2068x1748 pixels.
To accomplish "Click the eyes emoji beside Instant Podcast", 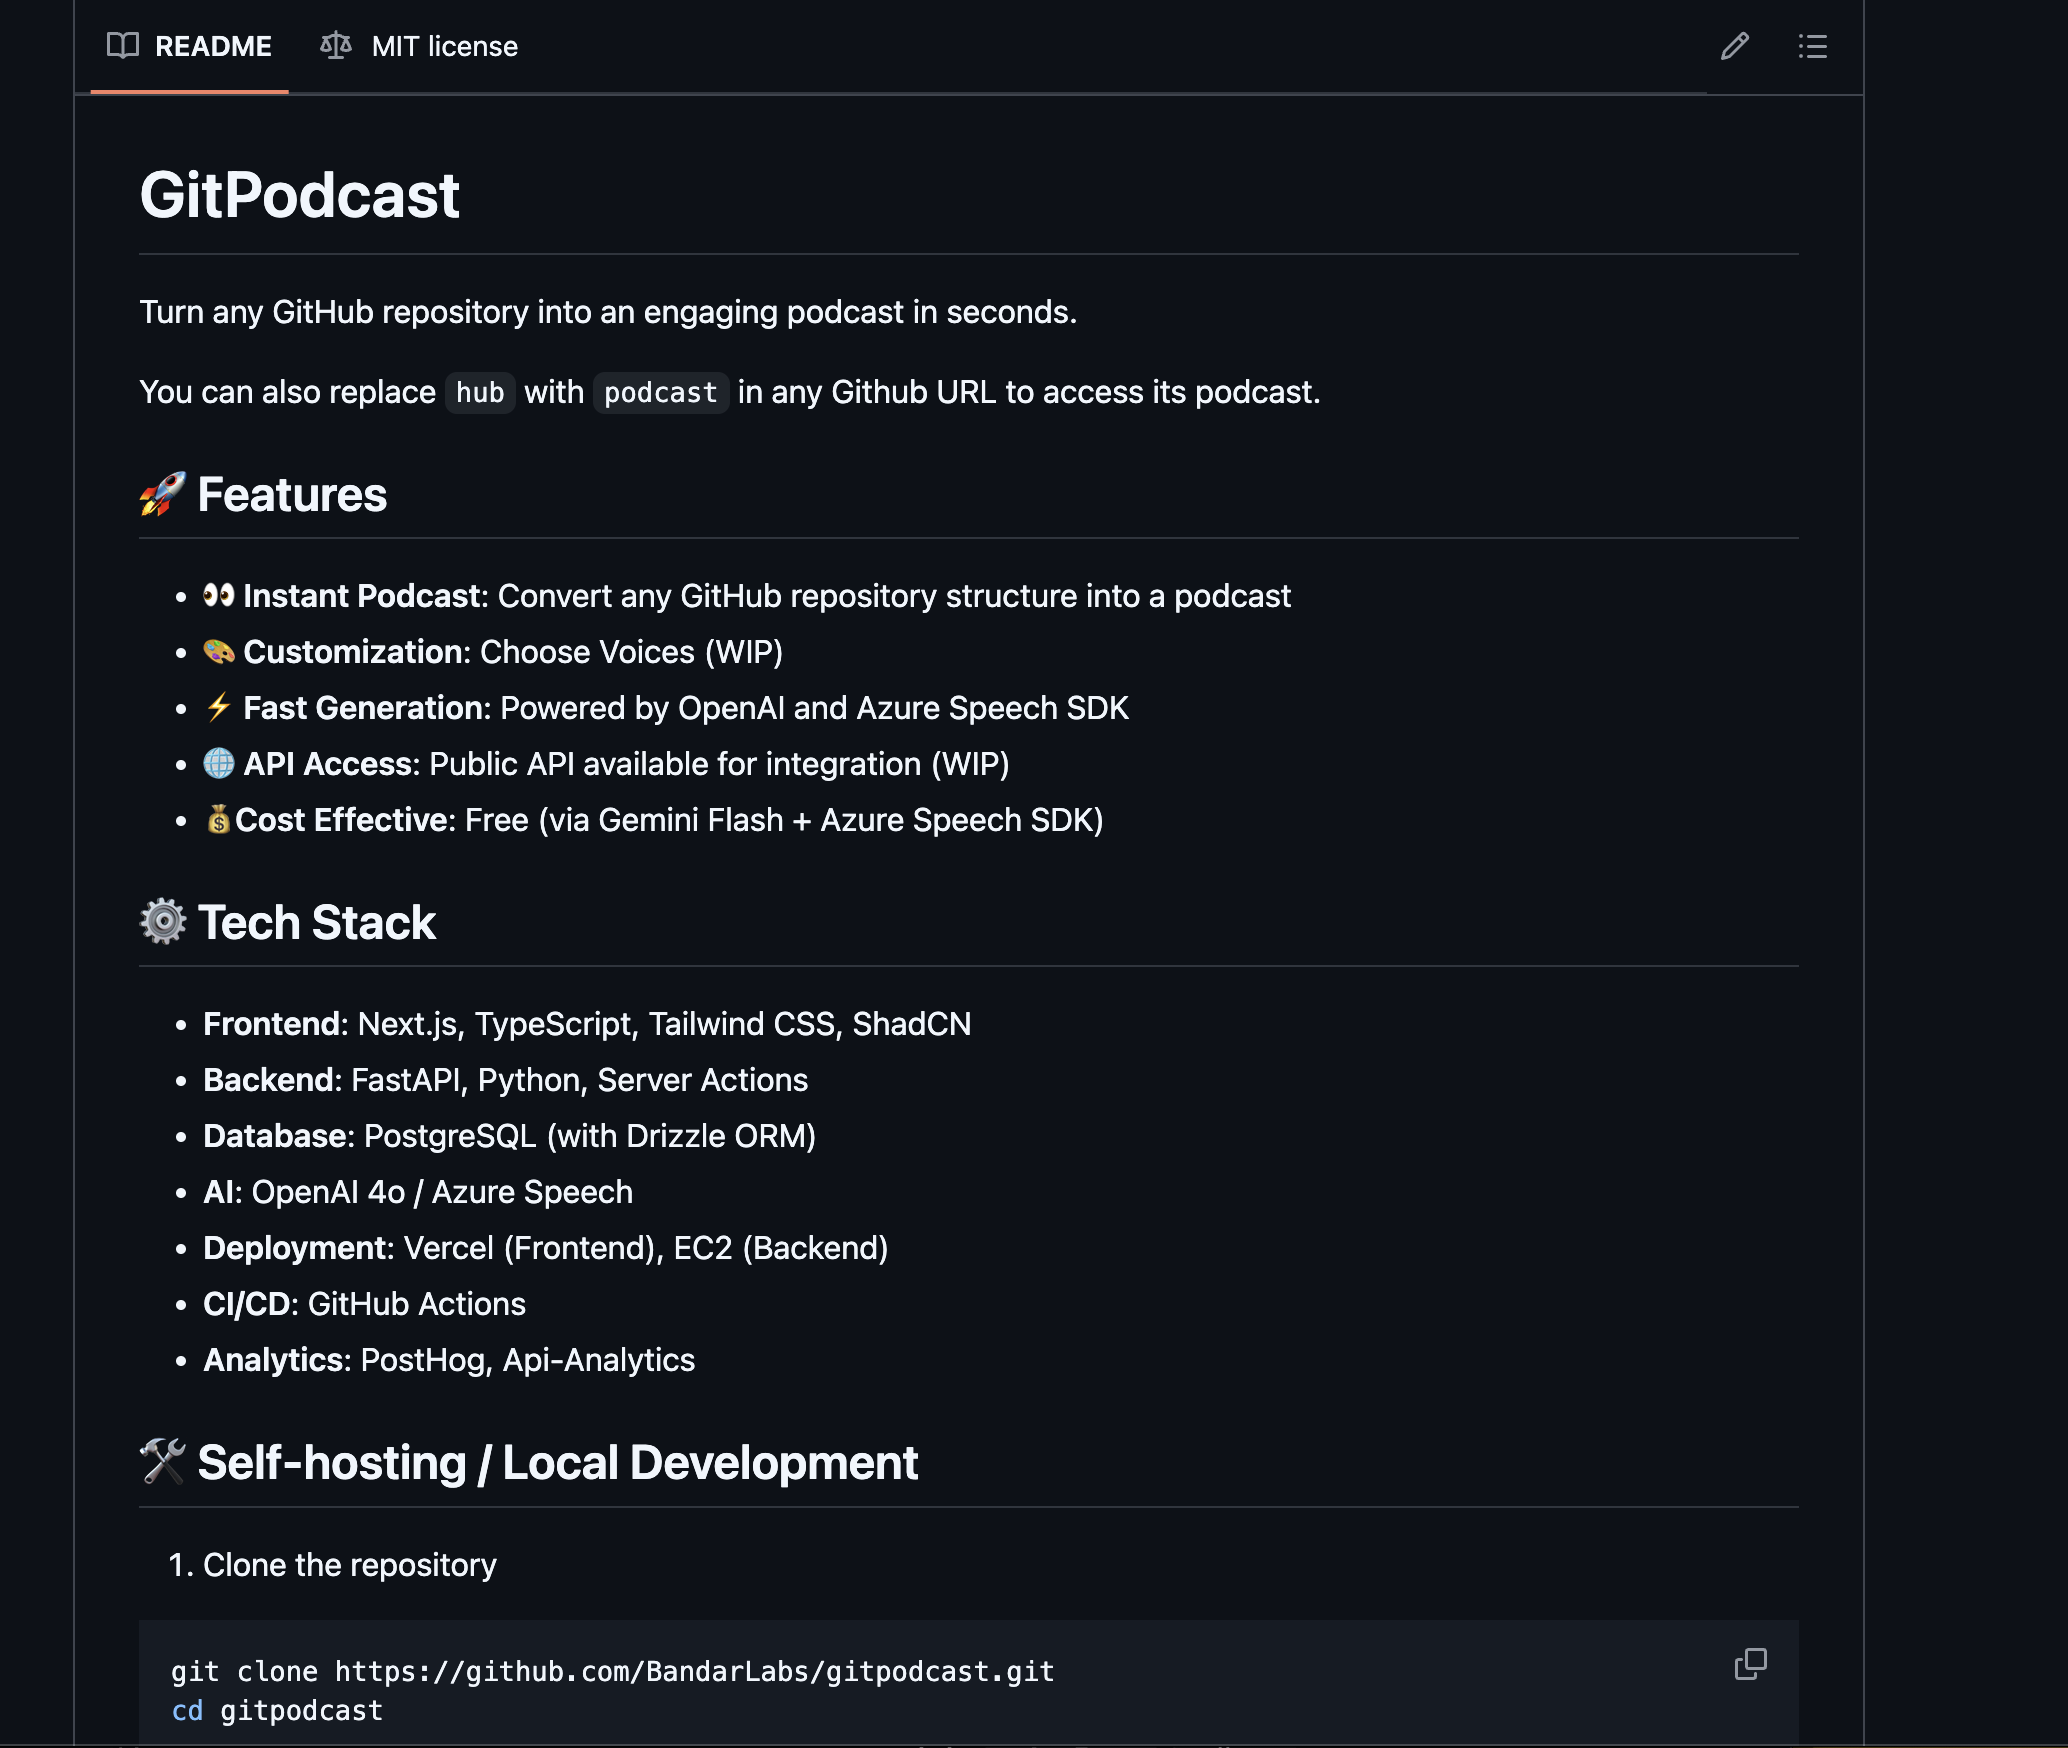I will (219, 595).
